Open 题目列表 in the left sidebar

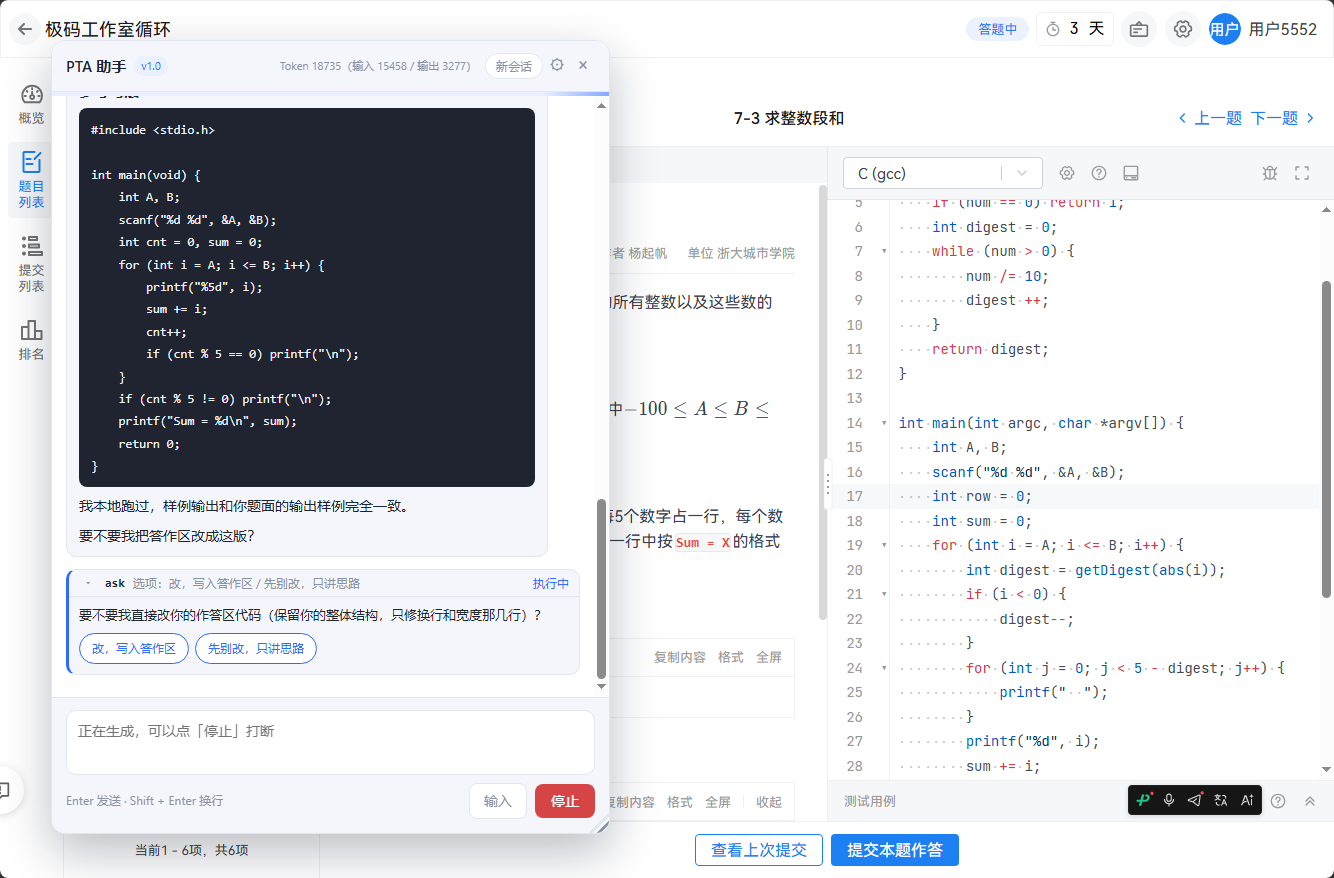click(31, 180)
